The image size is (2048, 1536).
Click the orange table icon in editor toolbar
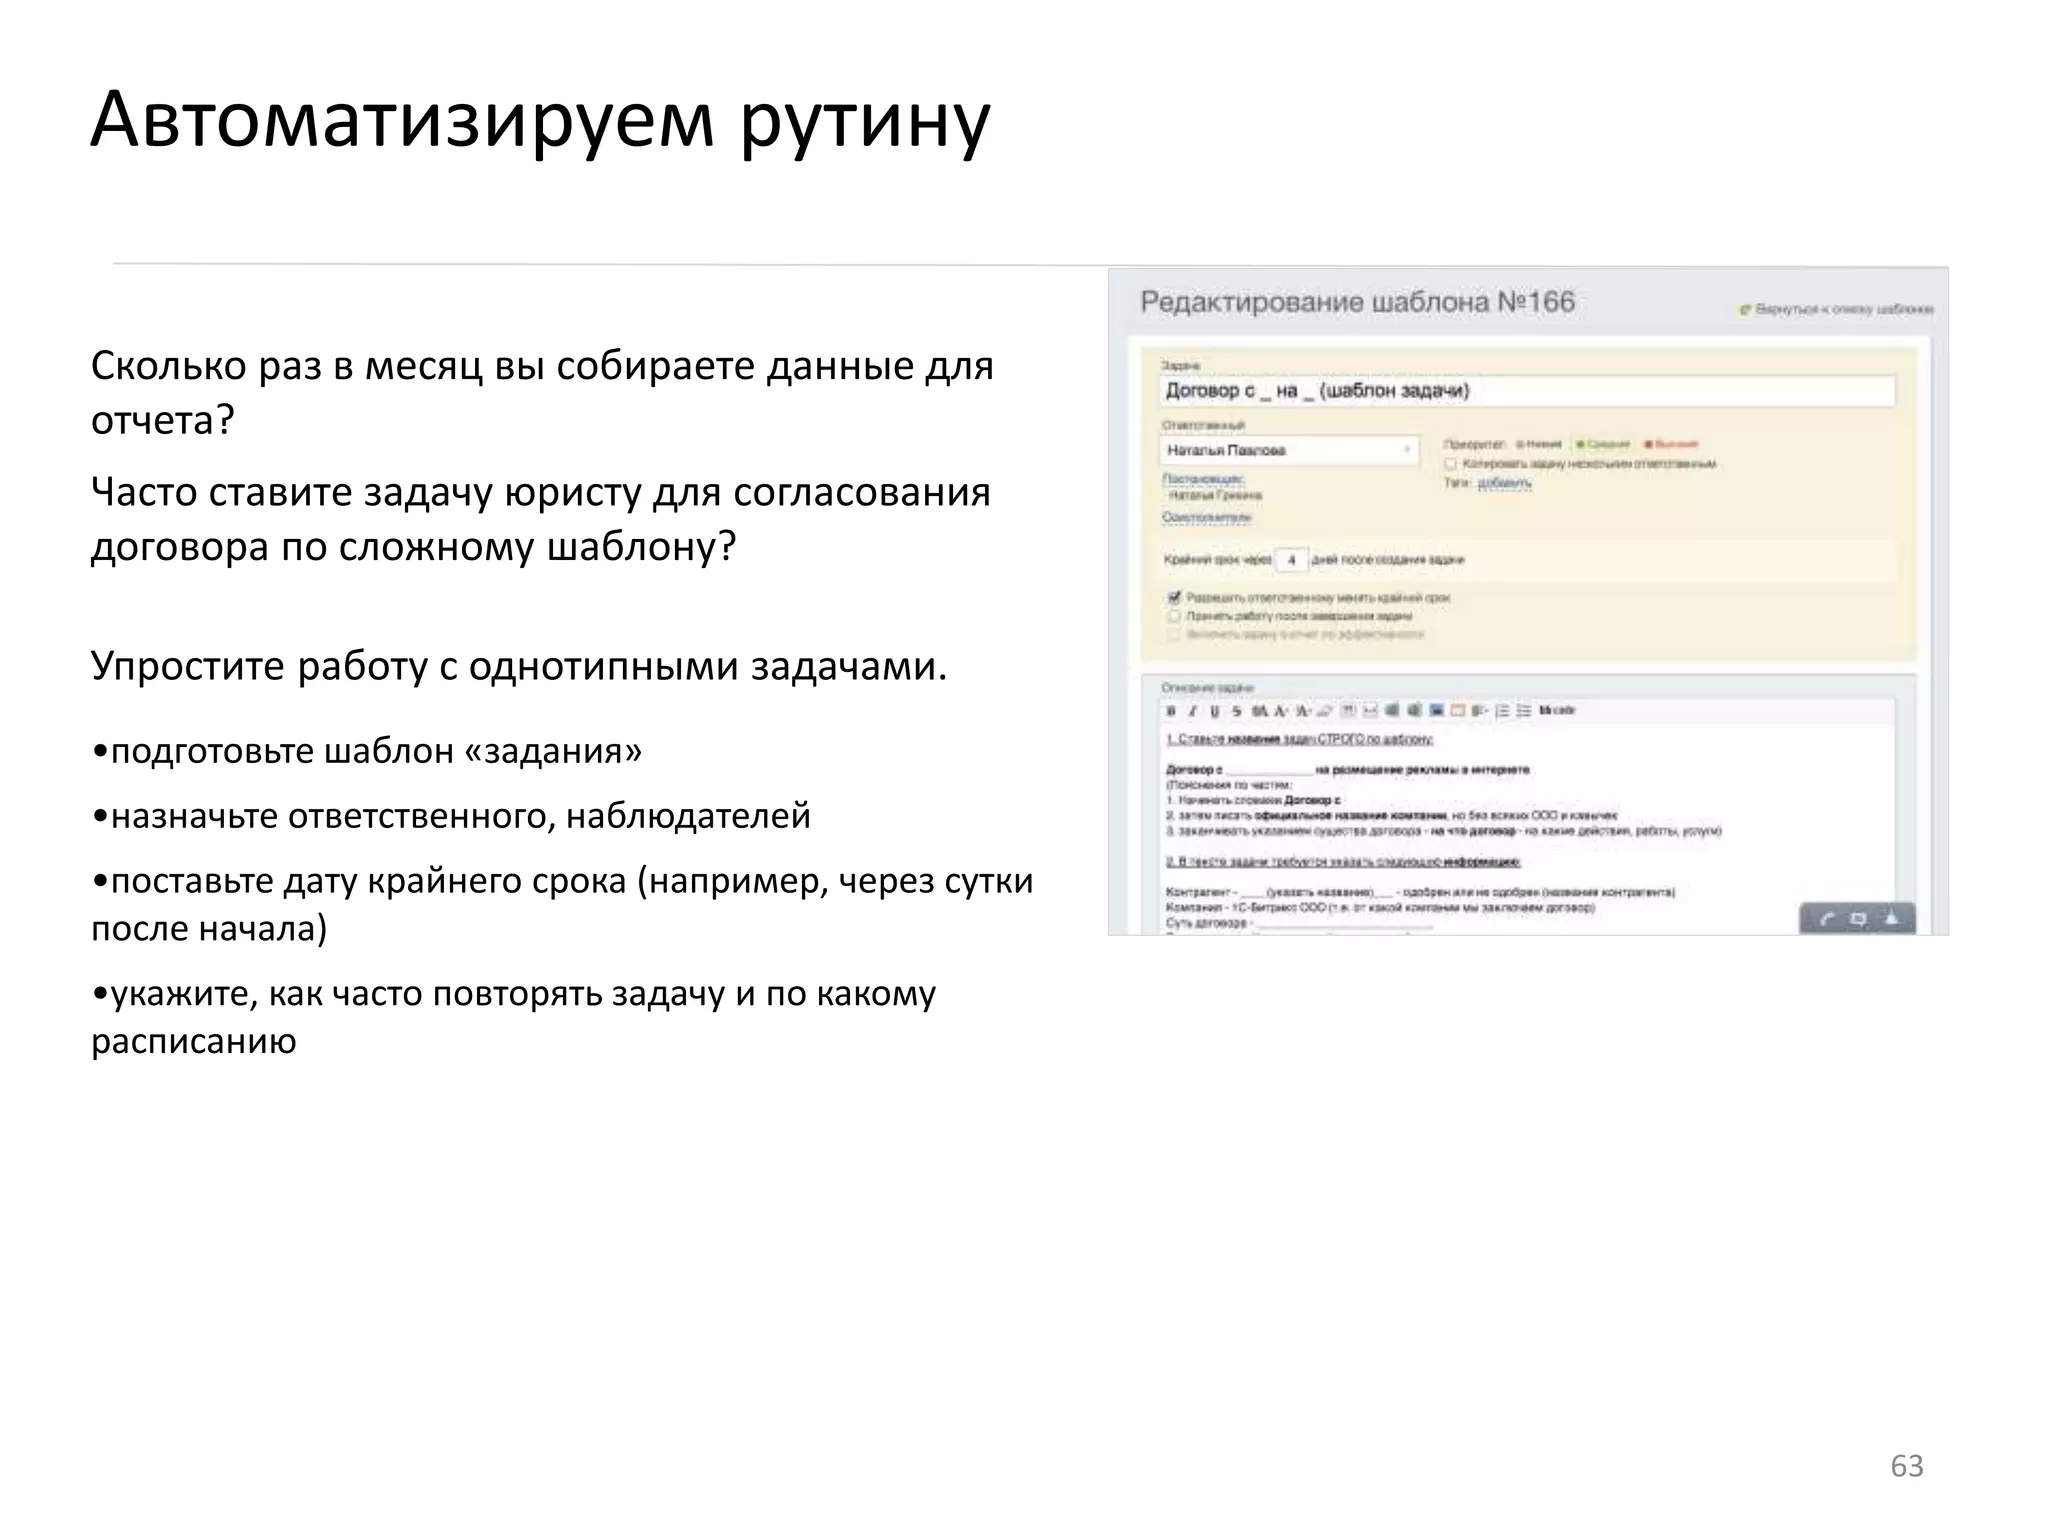coord(1458,711)
